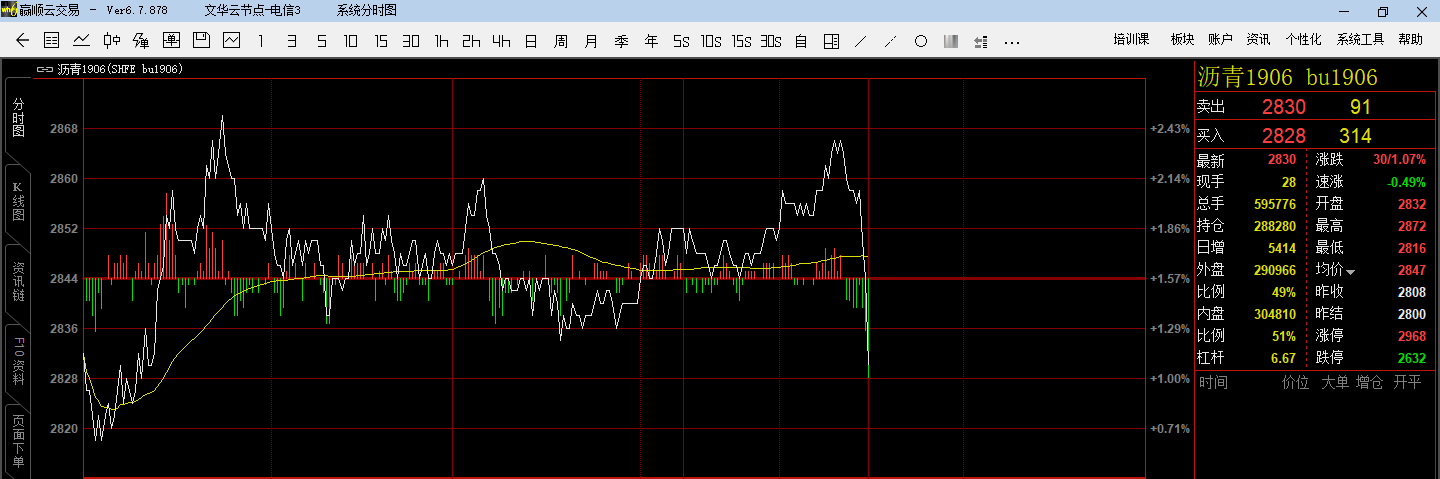Select the time-sharing line chart icon
The width and height of the screenshot is (1440, 479).
[x=82, y=41]
